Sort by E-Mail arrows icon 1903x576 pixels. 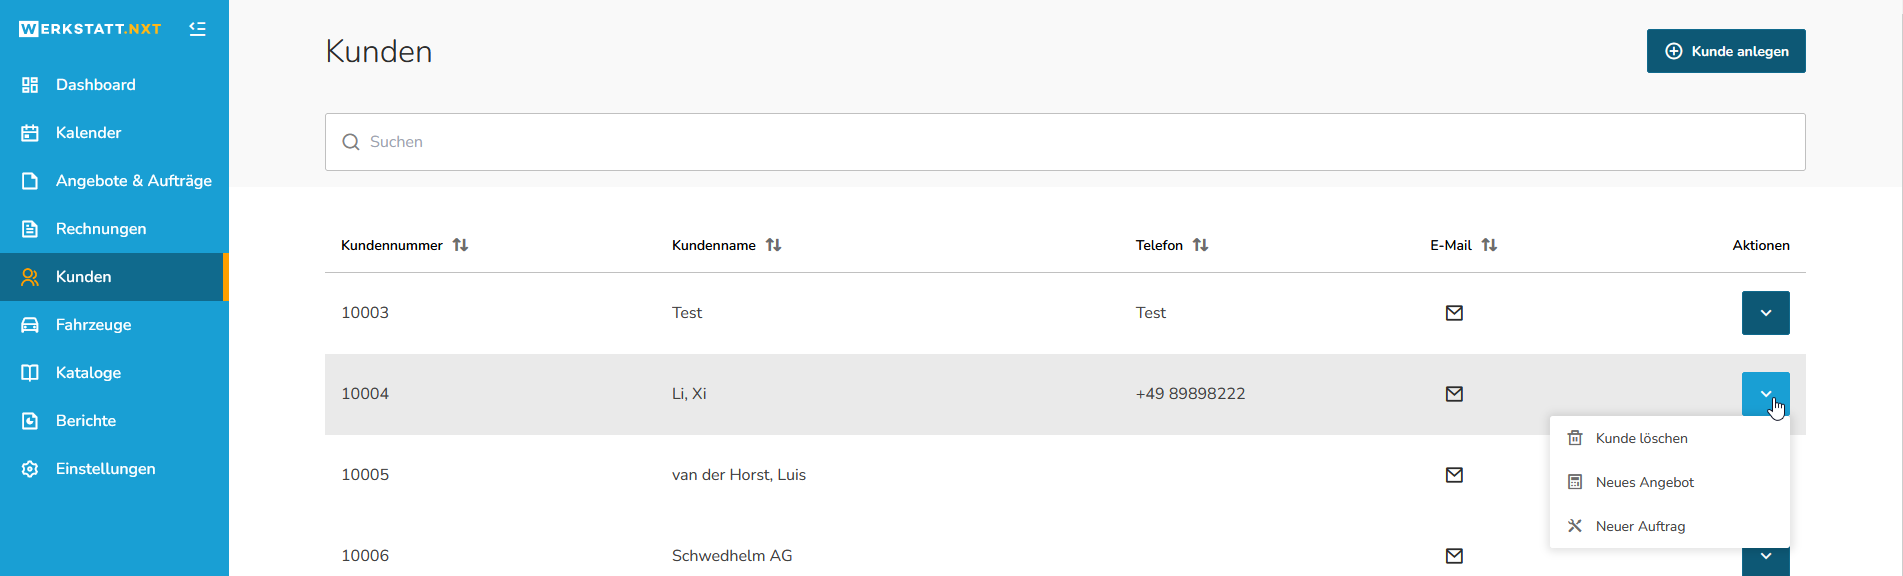[1489, 245]
